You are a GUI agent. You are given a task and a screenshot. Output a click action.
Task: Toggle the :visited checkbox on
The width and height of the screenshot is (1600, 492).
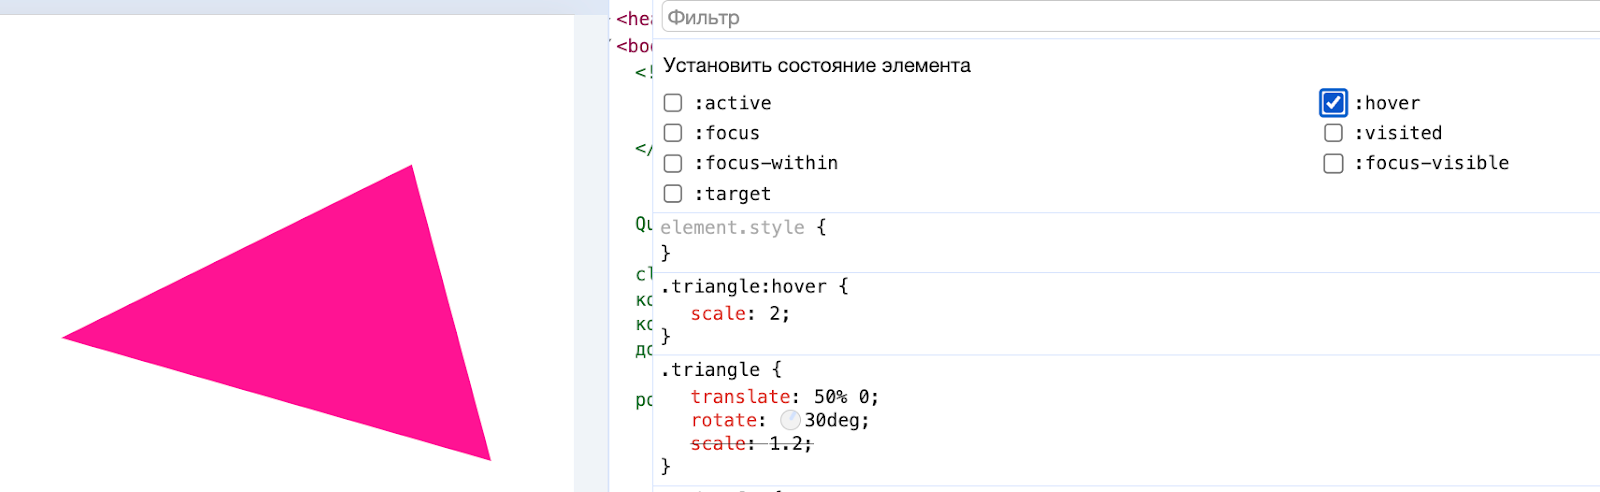[1333, 133]
